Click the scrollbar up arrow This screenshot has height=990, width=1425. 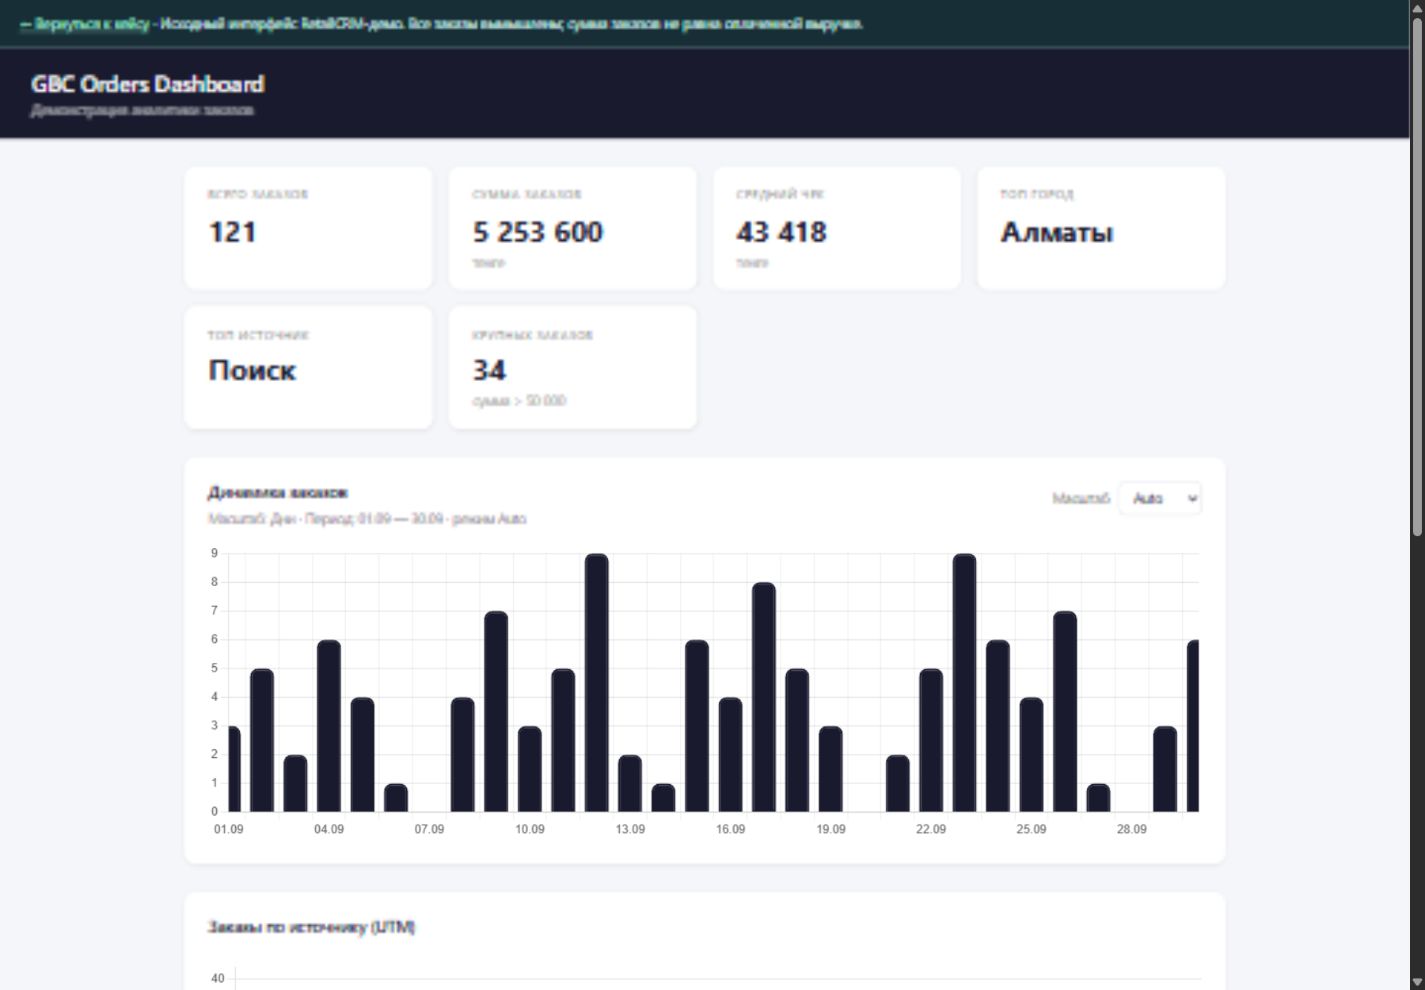coord(1417,7)
